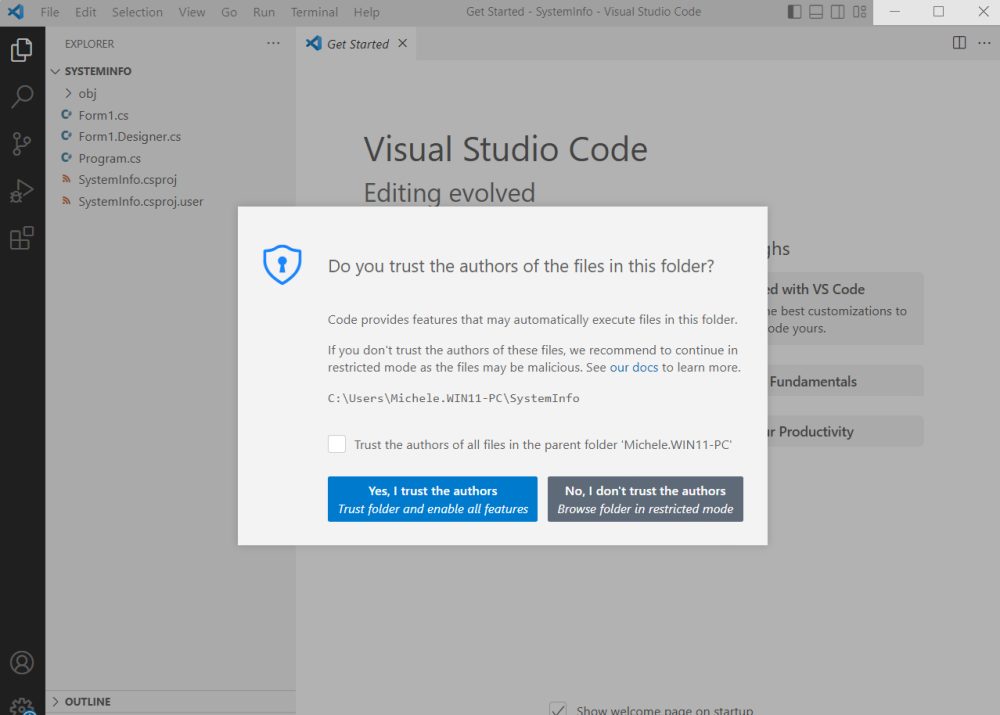Open the Search view icon
The image size is (1000, 715).
22,97
